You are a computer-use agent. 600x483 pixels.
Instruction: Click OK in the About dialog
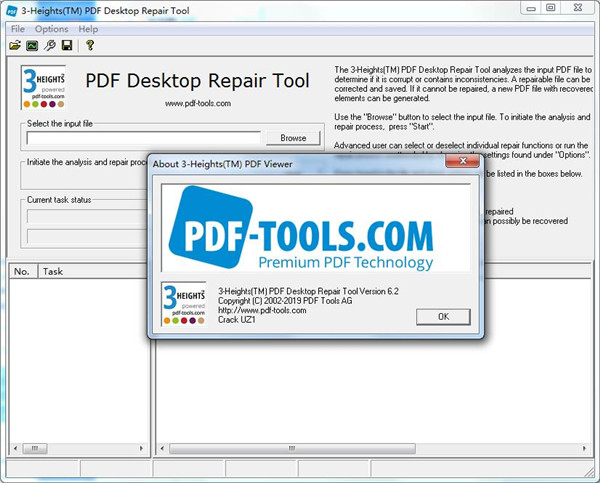coord(443,317)
